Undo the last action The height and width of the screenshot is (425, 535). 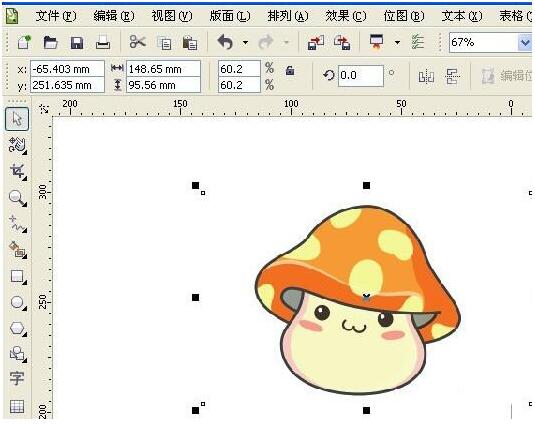coord(225,42)
